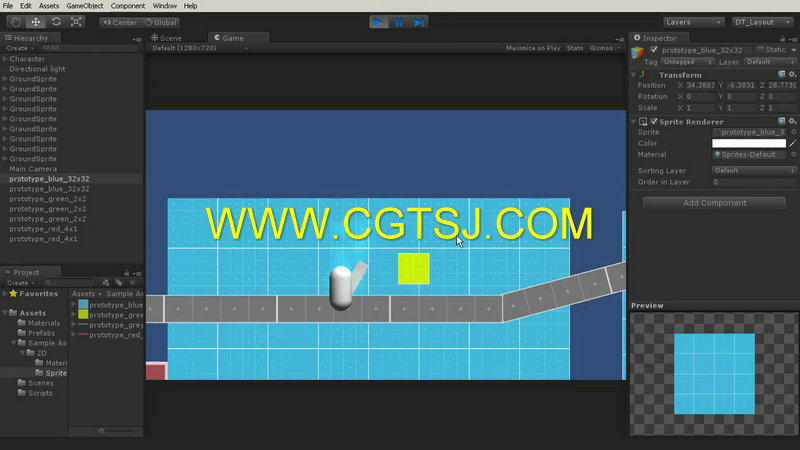Collapse the Transform component
800x450 pixels.
(x=634, y=75)
